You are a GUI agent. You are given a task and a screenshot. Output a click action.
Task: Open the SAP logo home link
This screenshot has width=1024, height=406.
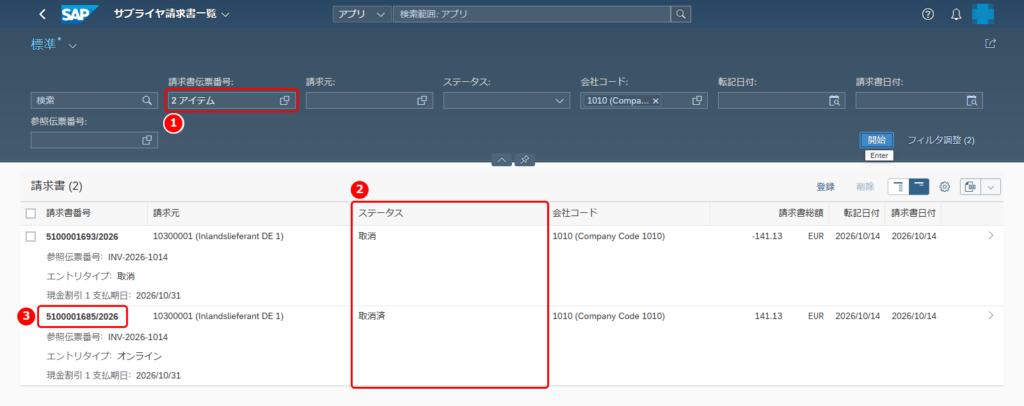pyautogui.click(x=80, y=14)
